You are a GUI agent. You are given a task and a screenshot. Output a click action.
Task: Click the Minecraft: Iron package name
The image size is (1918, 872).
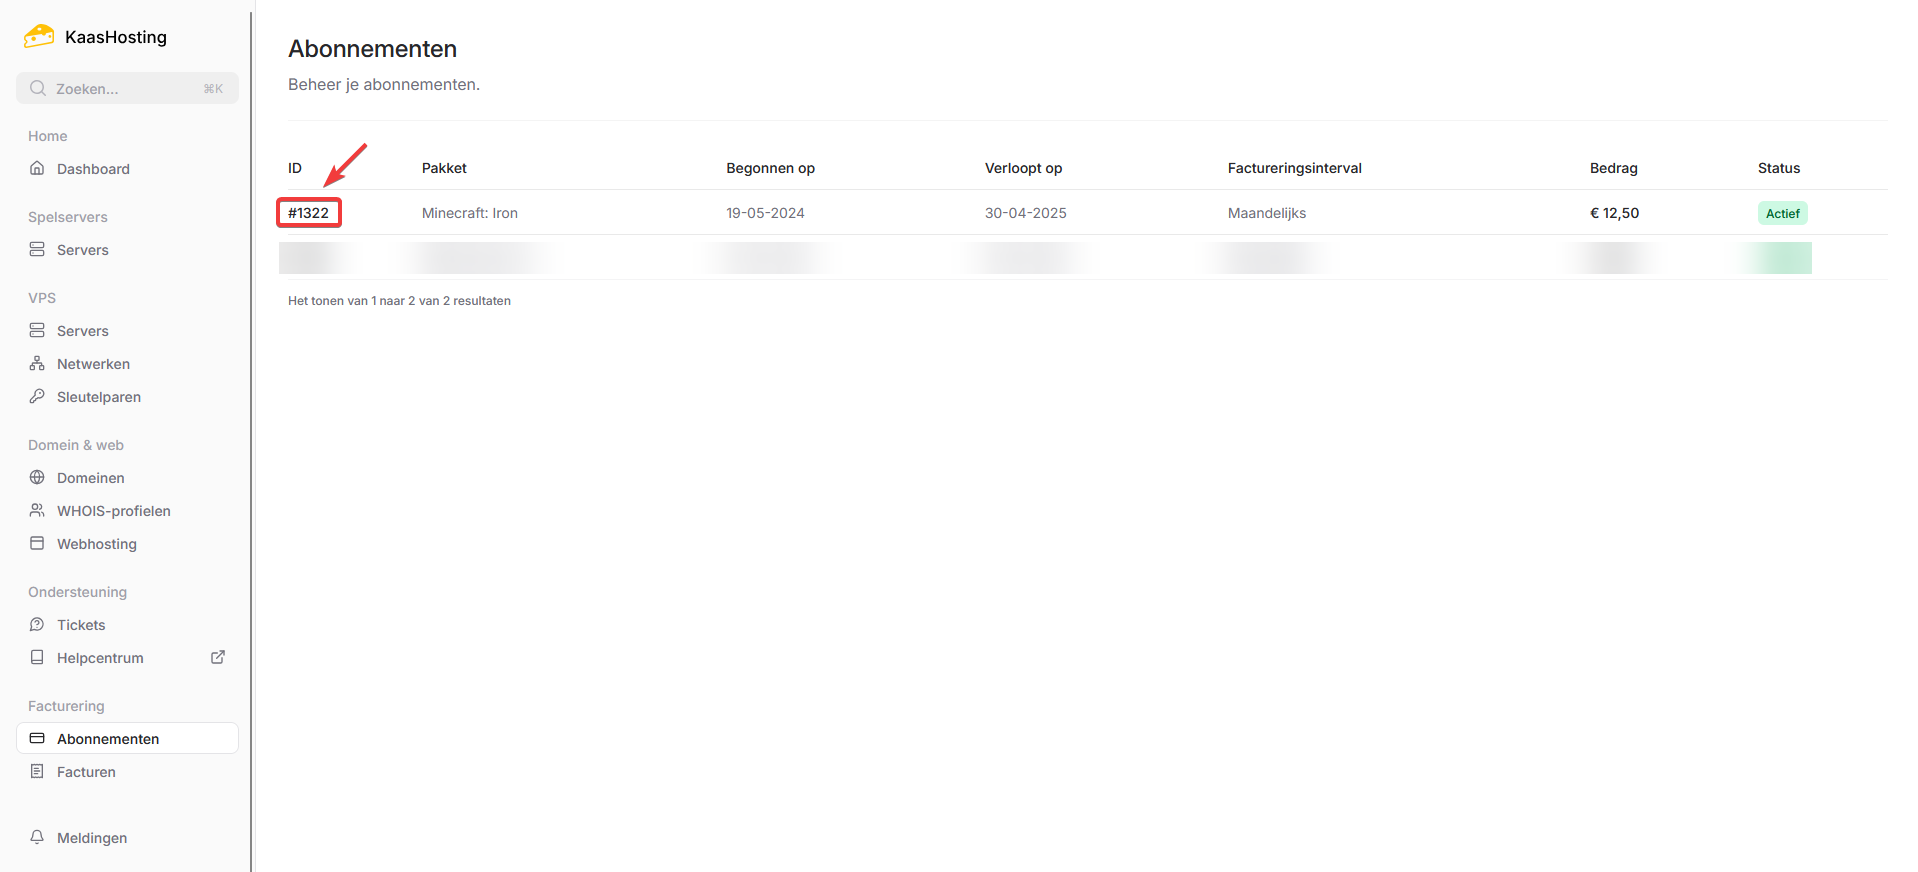tap(469, 213)
